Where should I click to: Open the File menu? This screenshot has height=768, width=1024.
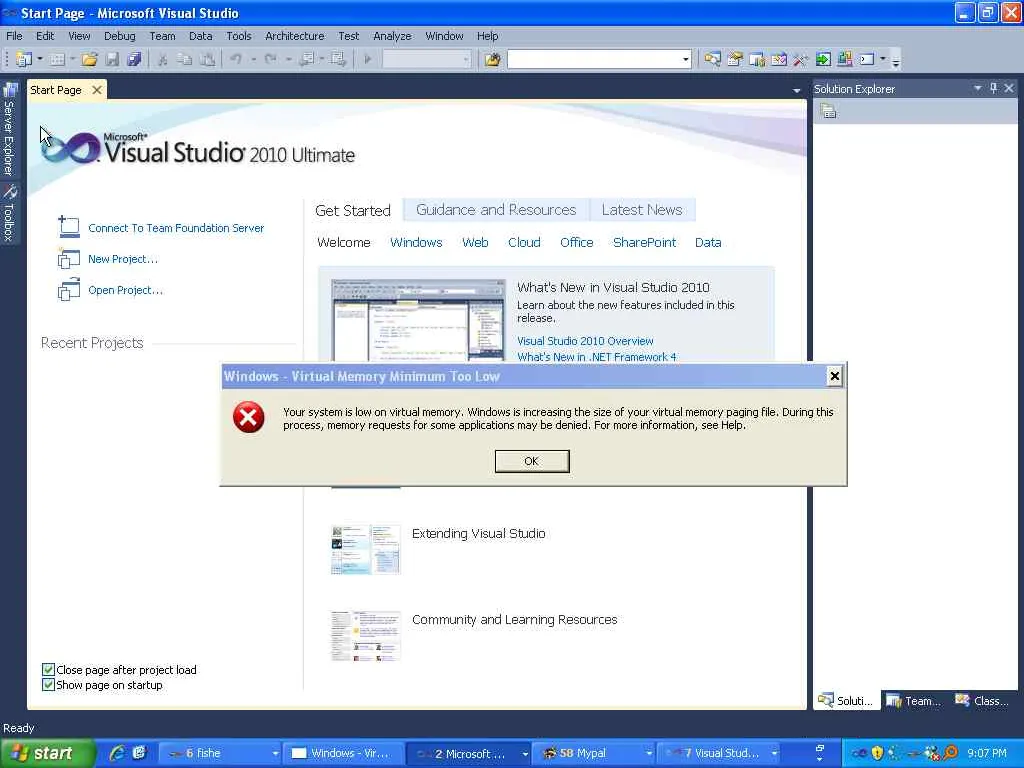[14, 36]
